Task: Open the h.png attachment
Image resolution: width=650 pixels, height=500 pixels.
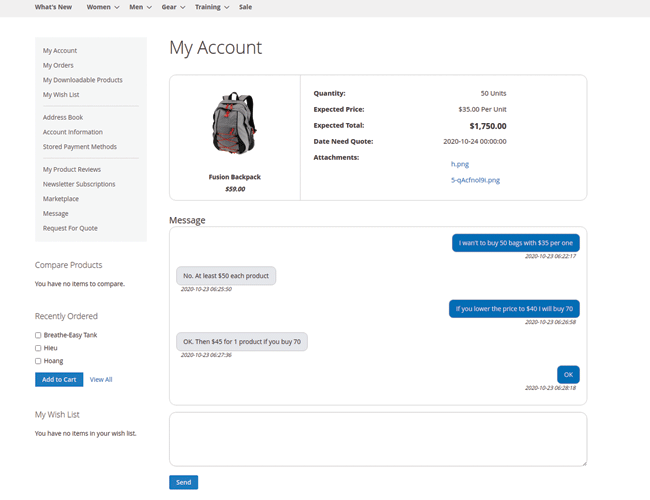Action: click(460, 163)
